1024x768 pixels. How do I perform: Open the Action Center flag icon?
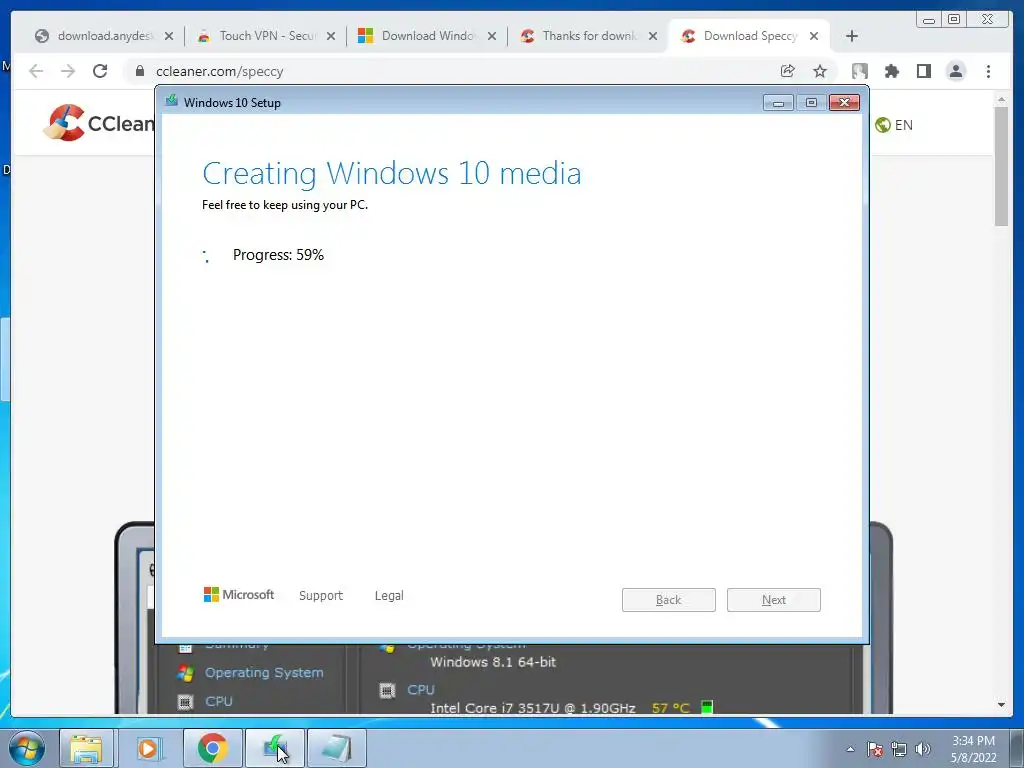[874, 749]
